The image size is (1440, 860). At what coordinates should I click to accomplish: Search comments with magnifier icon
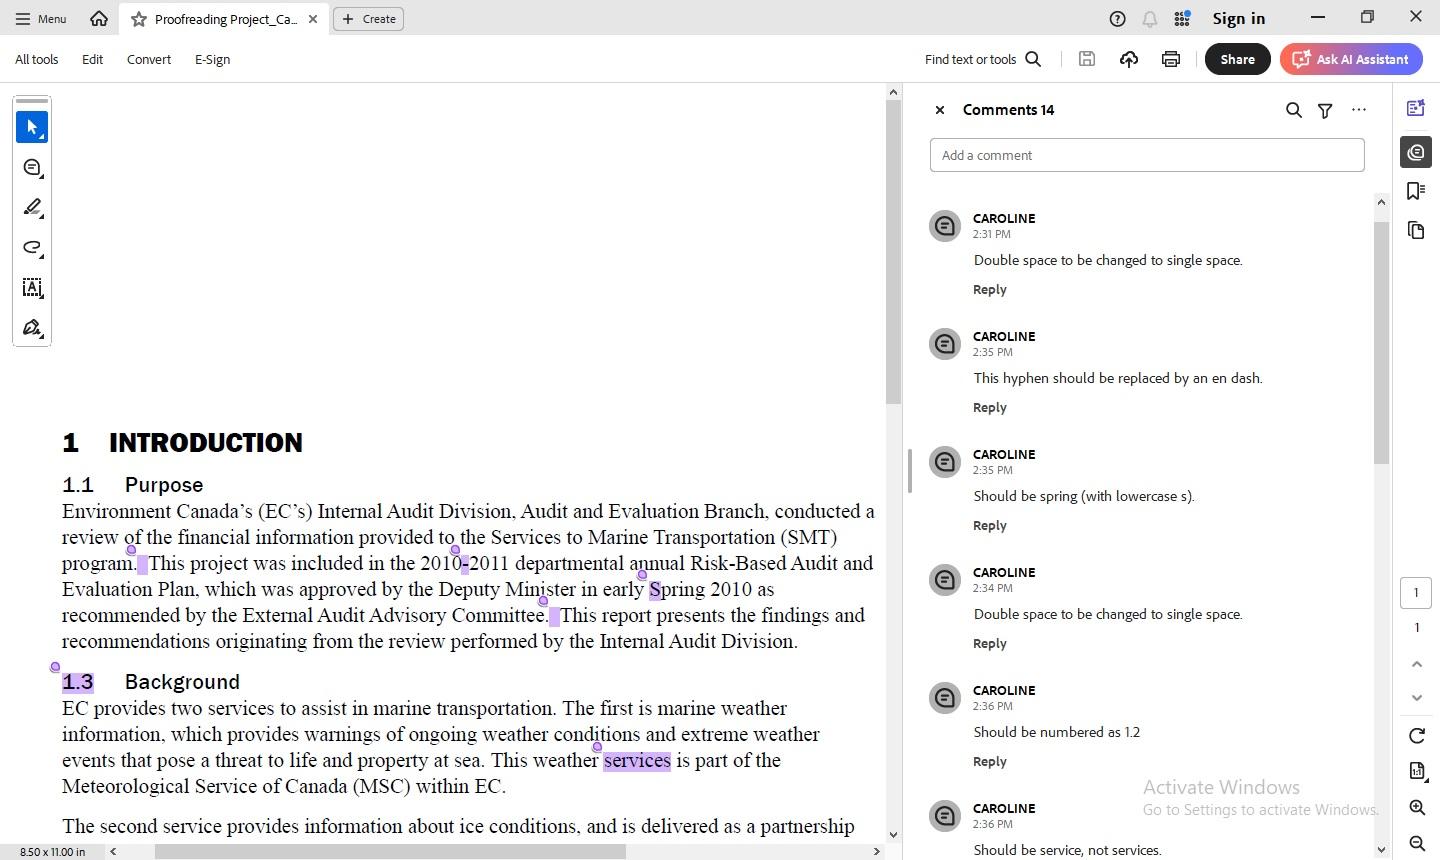(x=1294, y=110)
